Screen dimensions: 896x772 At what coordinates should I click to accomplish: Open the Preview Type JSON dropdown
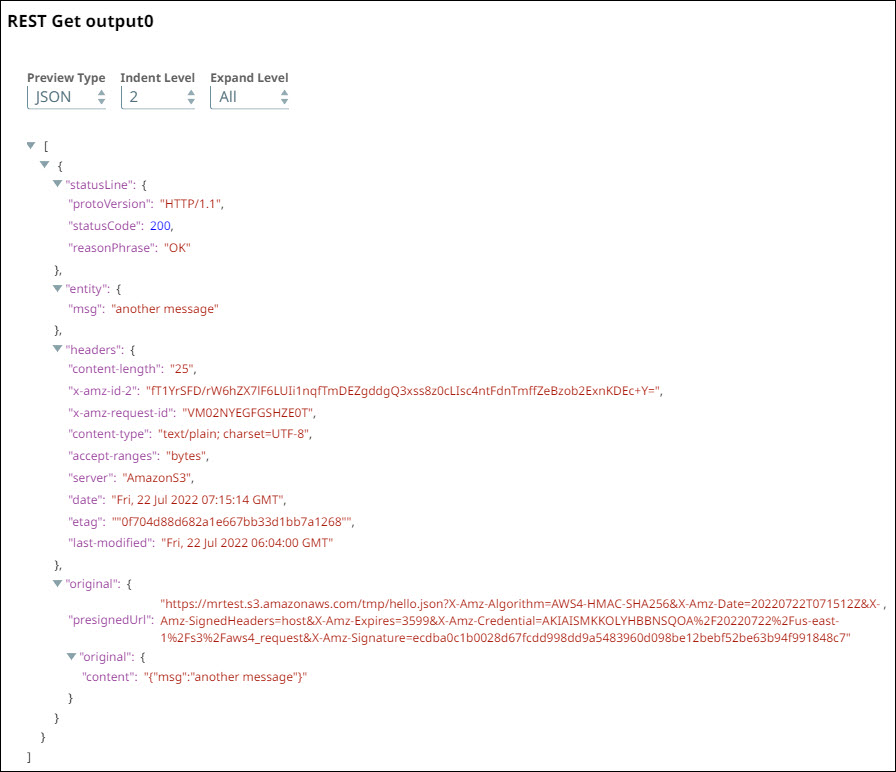66,97
